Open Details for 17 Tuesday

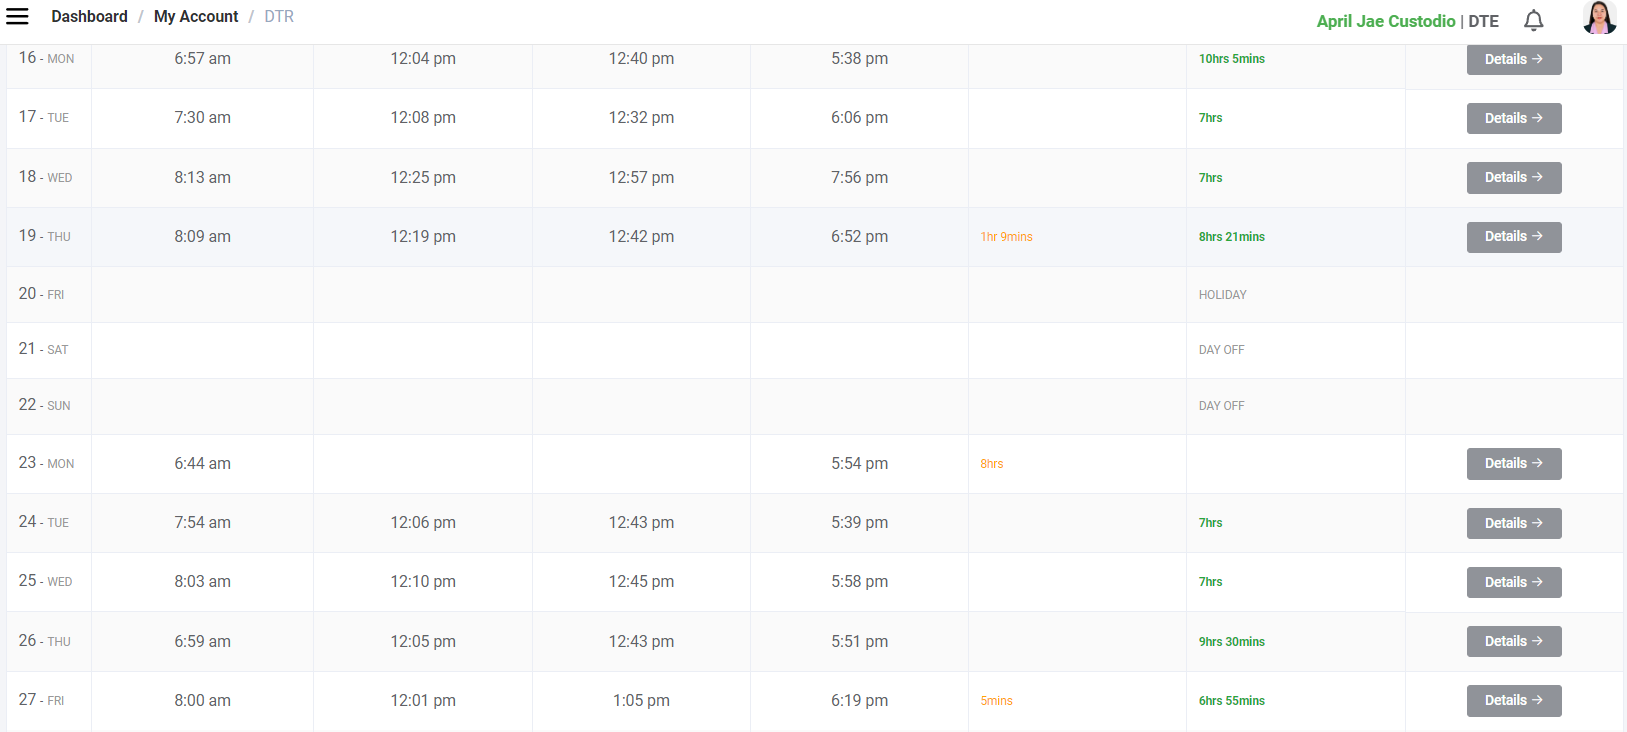point(1513,118)
